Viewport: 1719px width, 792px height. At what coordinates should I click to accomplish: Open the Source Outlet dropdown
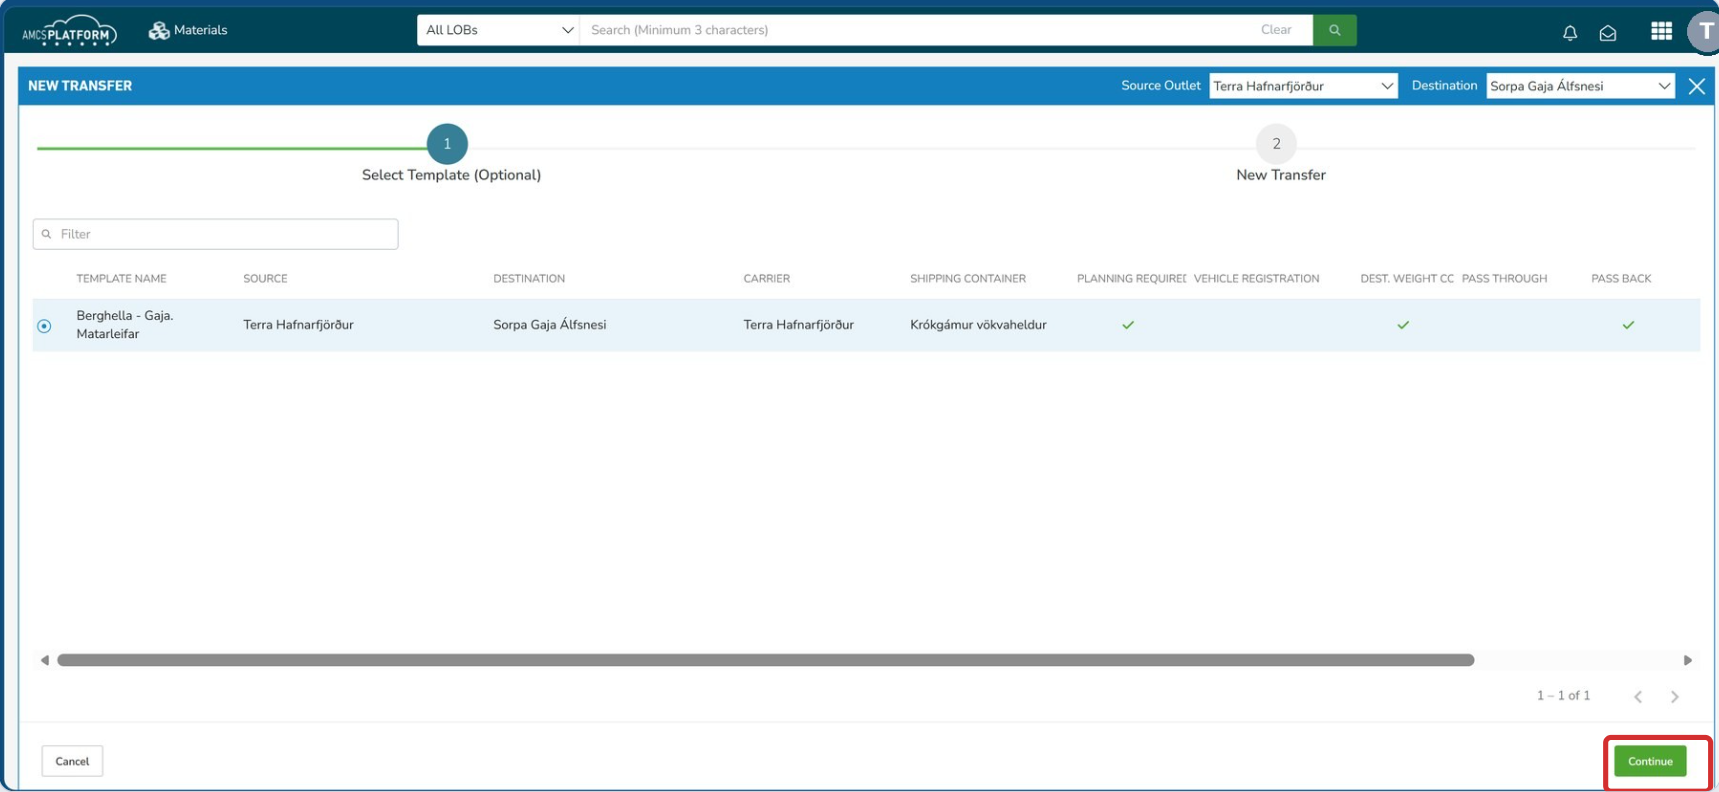[x=1303, y=86]
